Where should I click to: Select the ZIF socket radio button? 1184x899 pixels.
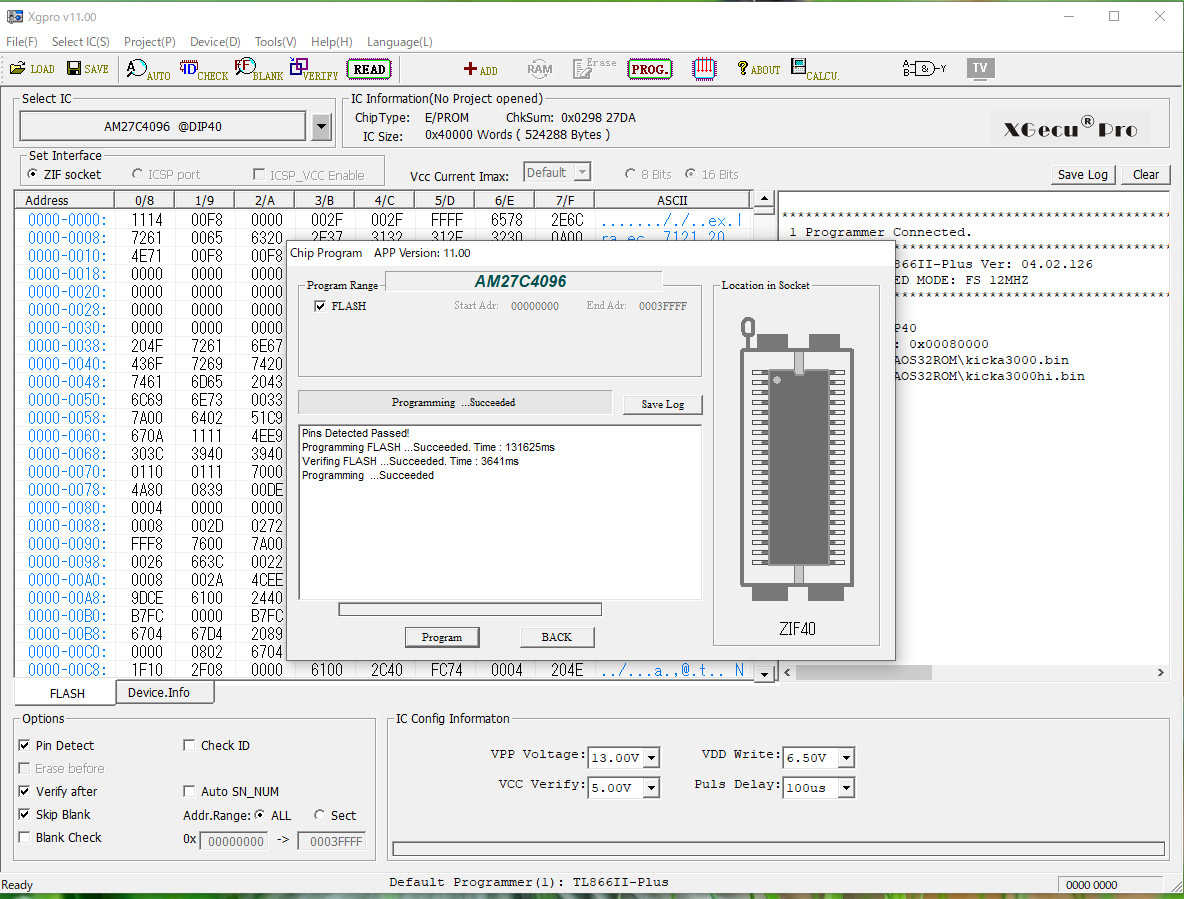coord(32,174)
